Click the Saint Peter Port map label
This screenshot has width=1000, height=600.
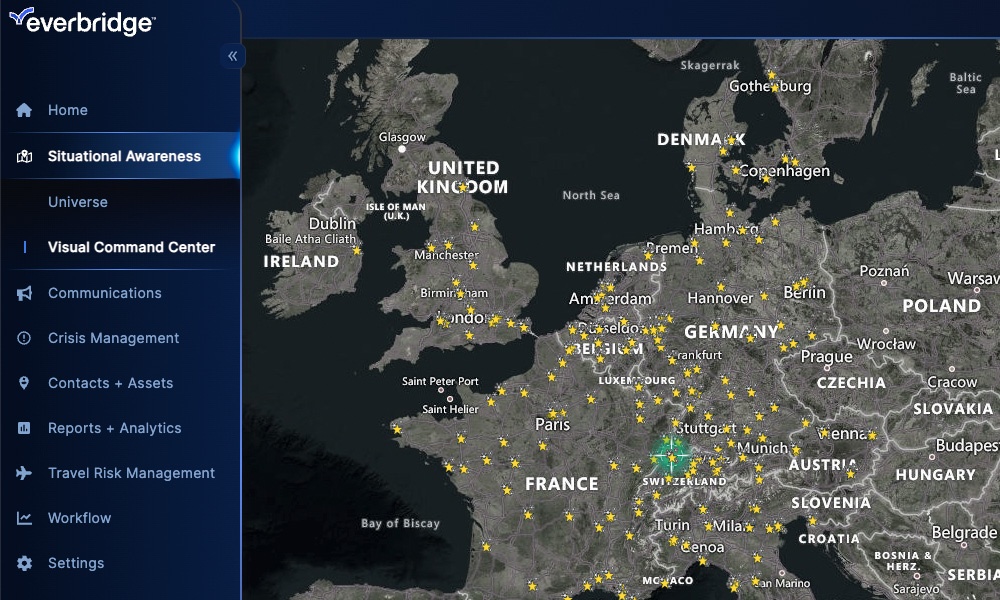click(440, 381)
